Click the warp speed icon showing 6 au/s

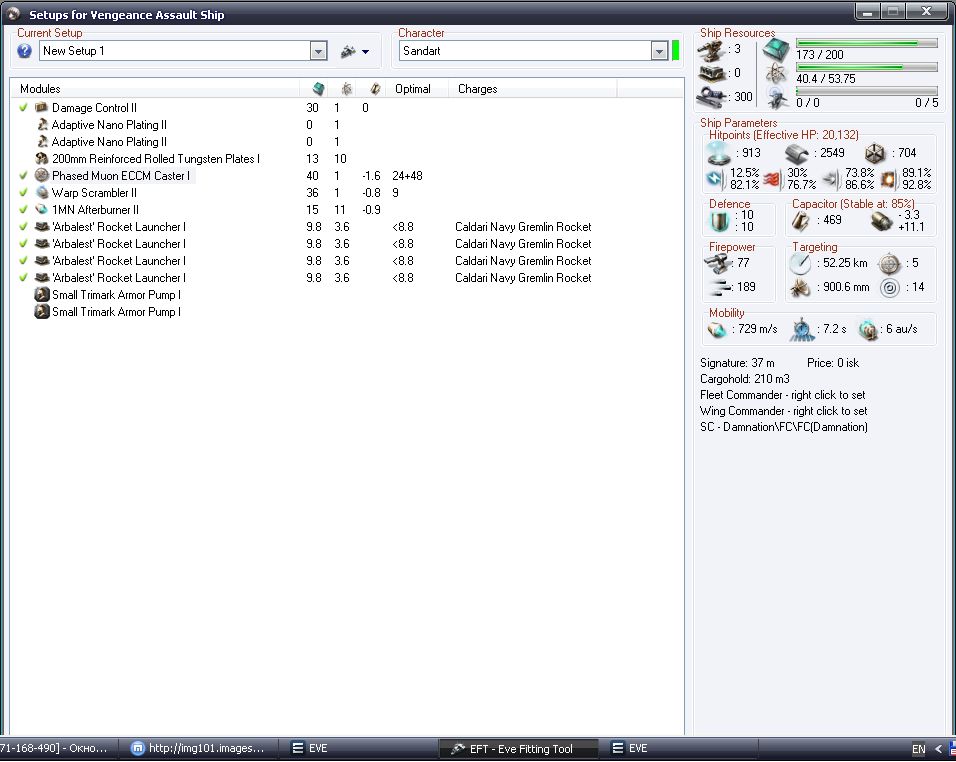click(867, 330)
